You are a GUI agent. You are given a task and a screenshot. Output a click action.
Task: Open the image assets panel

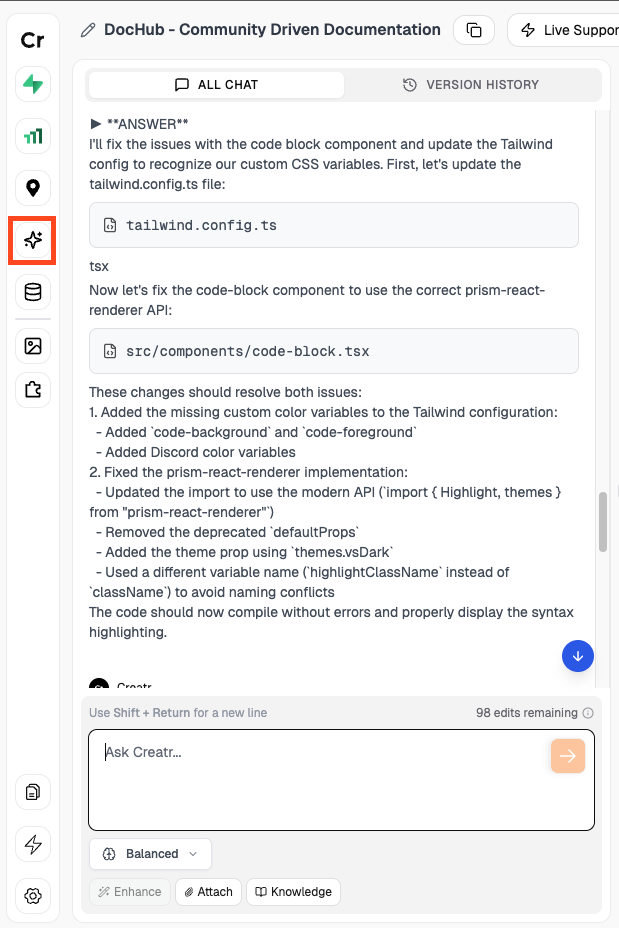(x=32, y=345)
